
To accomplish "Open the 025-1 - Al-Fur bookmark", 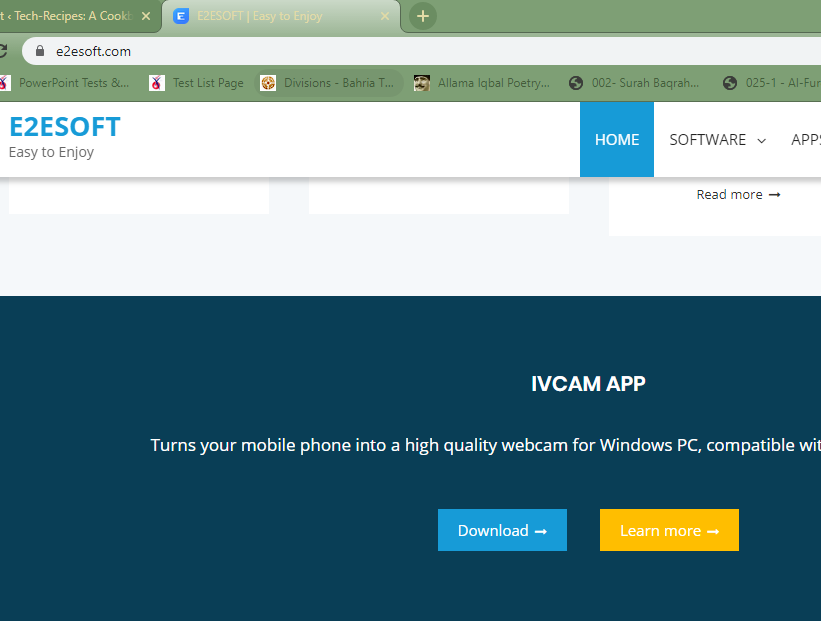I will point(771,83).
